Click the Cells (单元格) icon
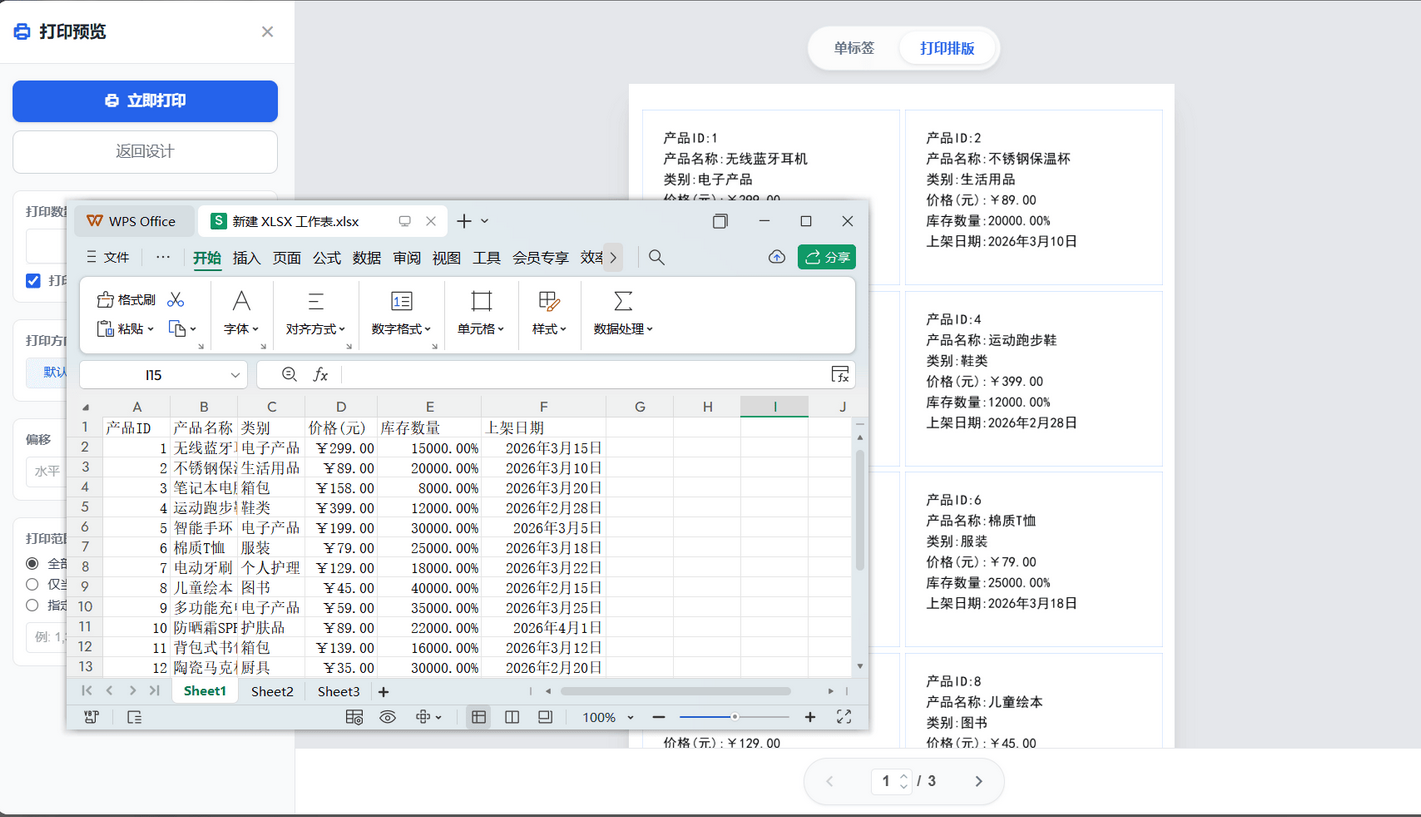 (x=481, y=301)
